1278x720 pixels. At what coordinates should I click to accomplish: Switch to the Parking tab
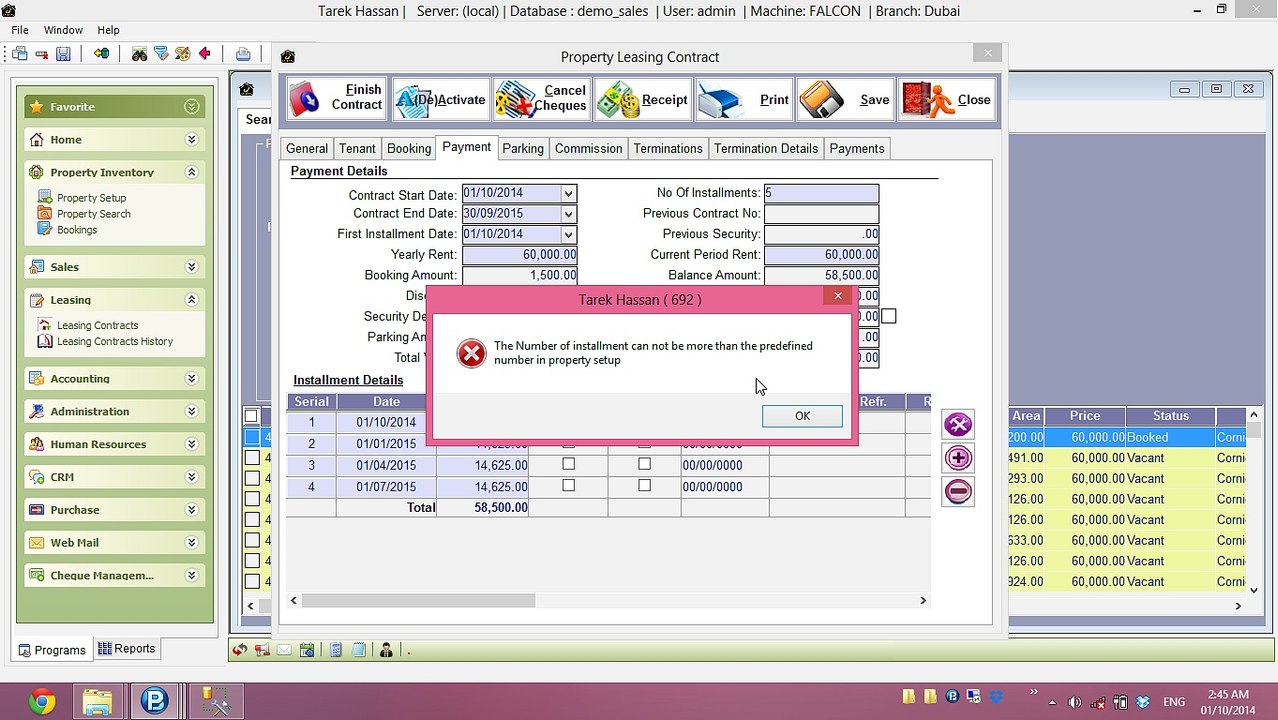(523, 148)
